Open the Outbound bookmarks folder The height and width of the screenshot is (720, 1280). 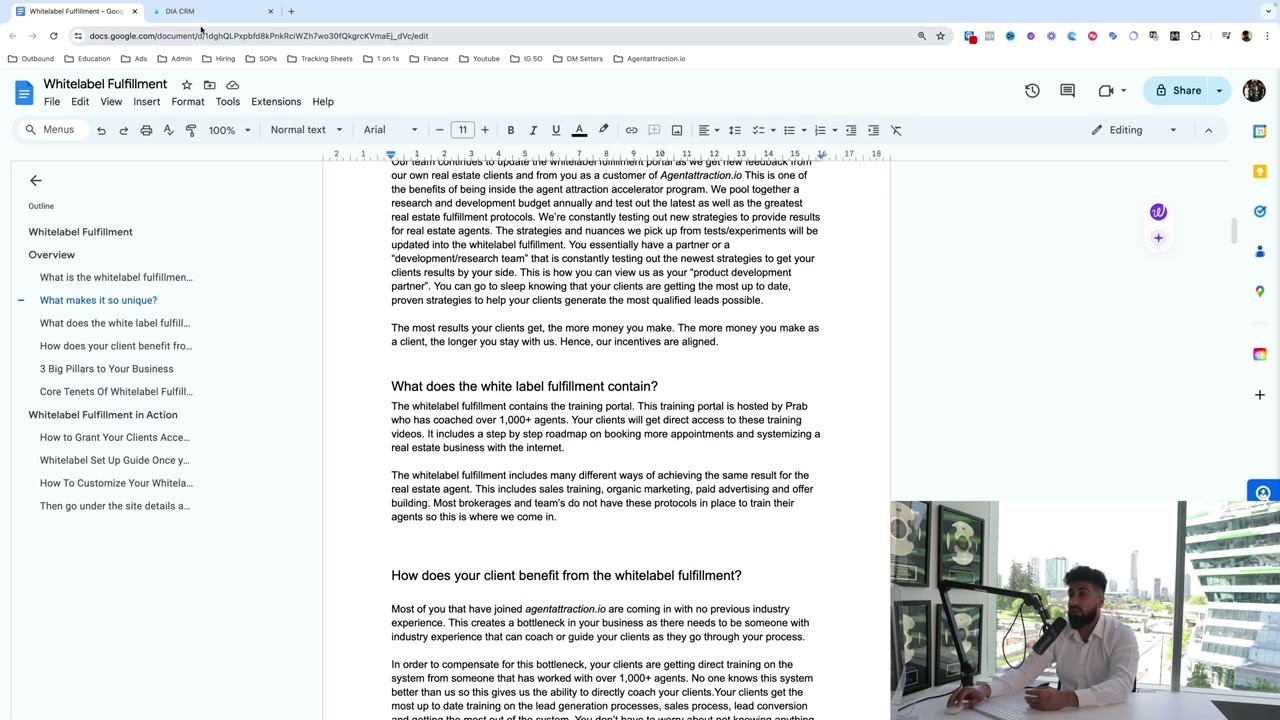pos(31,59)
